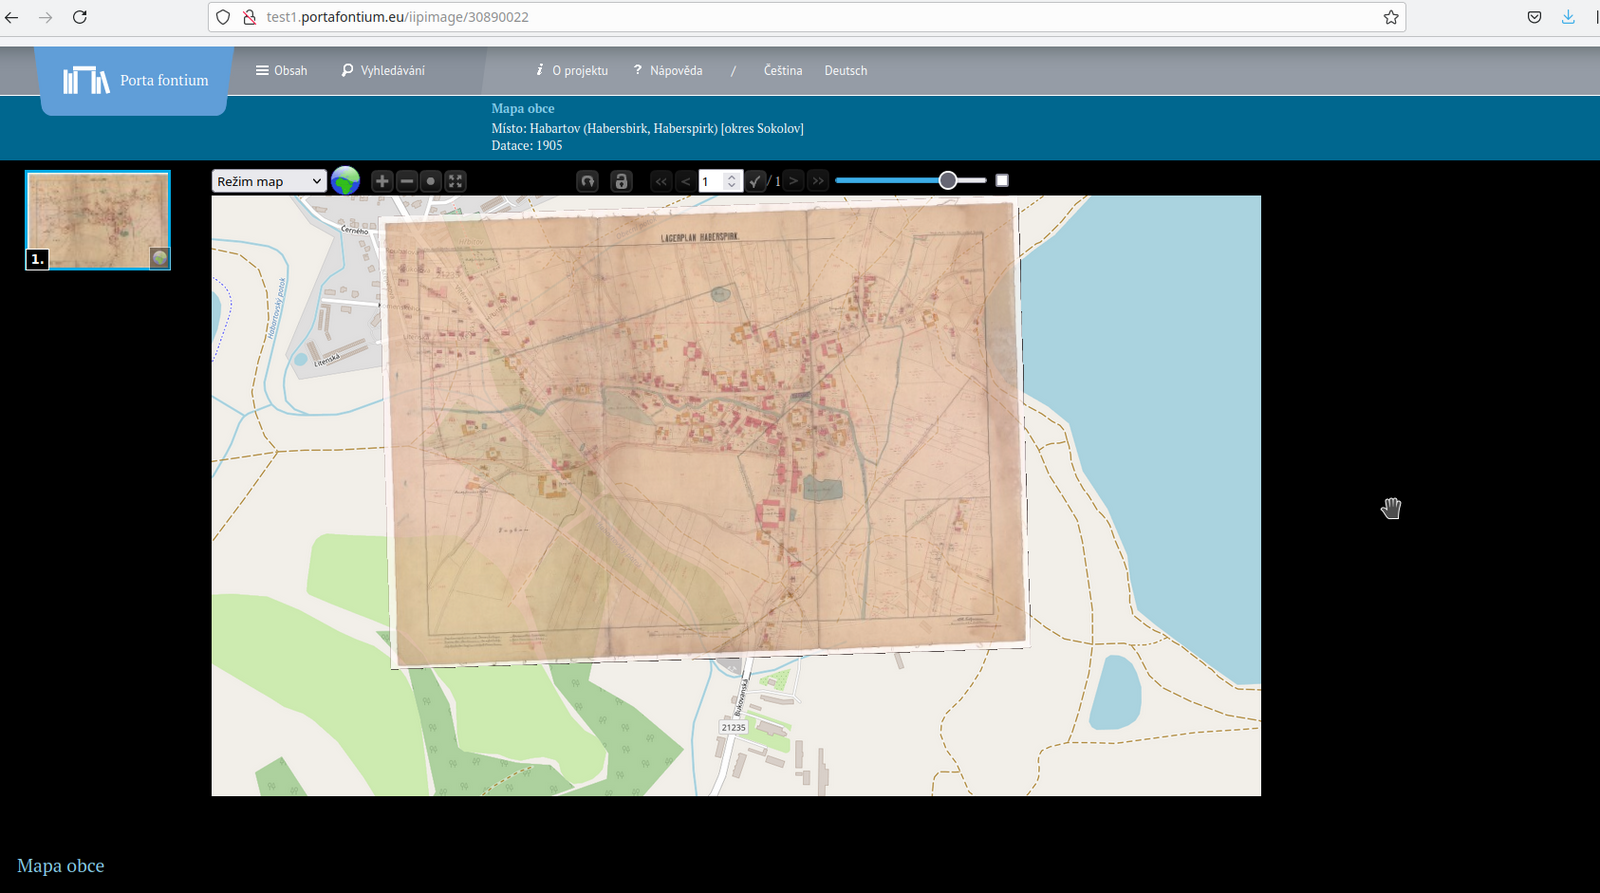
Task: Toggle the lock icon in viewer toolbar
Action: pos(621,181)
